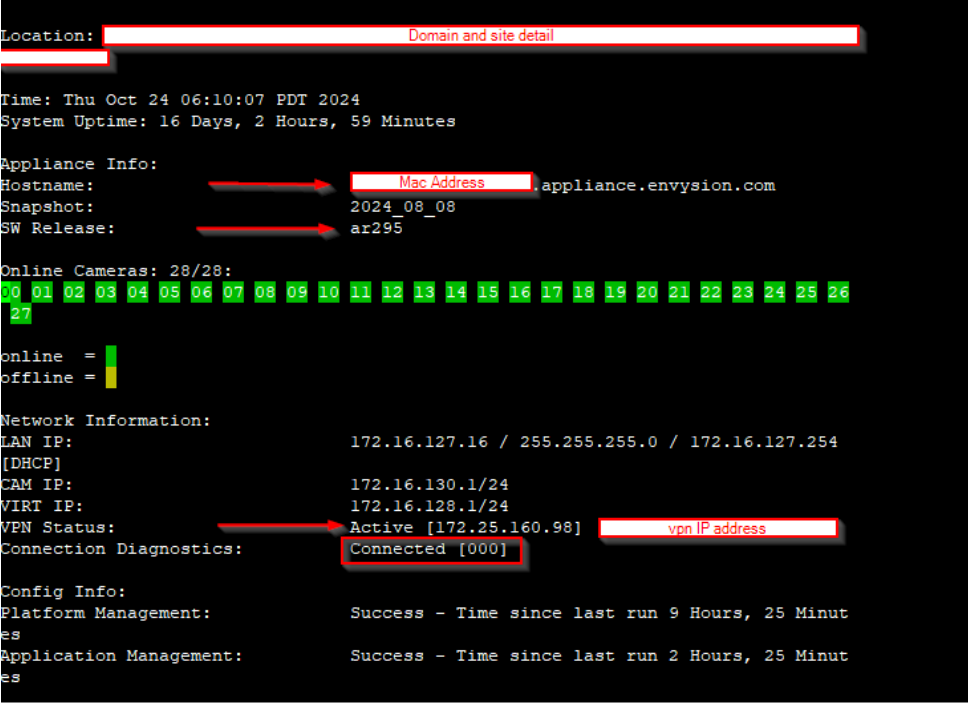
Task: Click the yellow offline legend swatch
Action: point(111,378)
